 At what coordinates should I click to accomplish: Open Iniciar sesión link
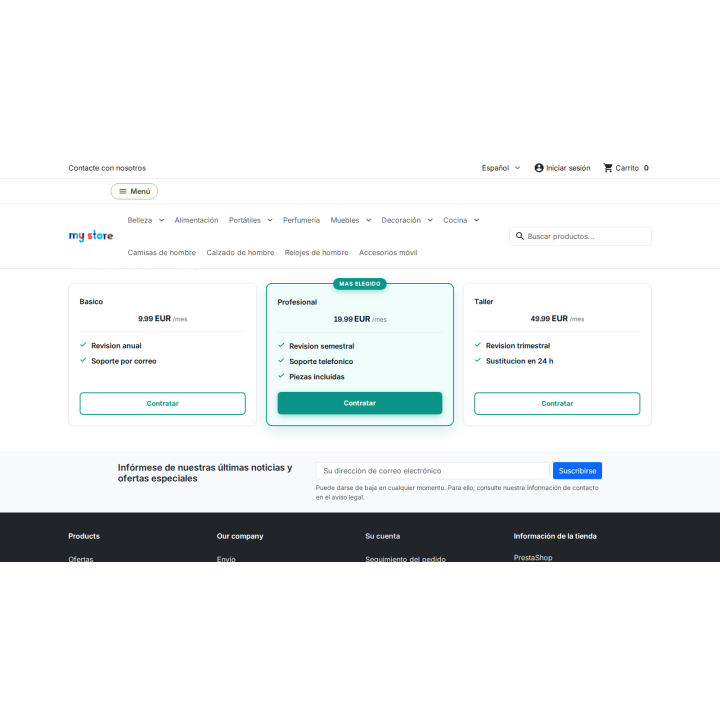568,168
